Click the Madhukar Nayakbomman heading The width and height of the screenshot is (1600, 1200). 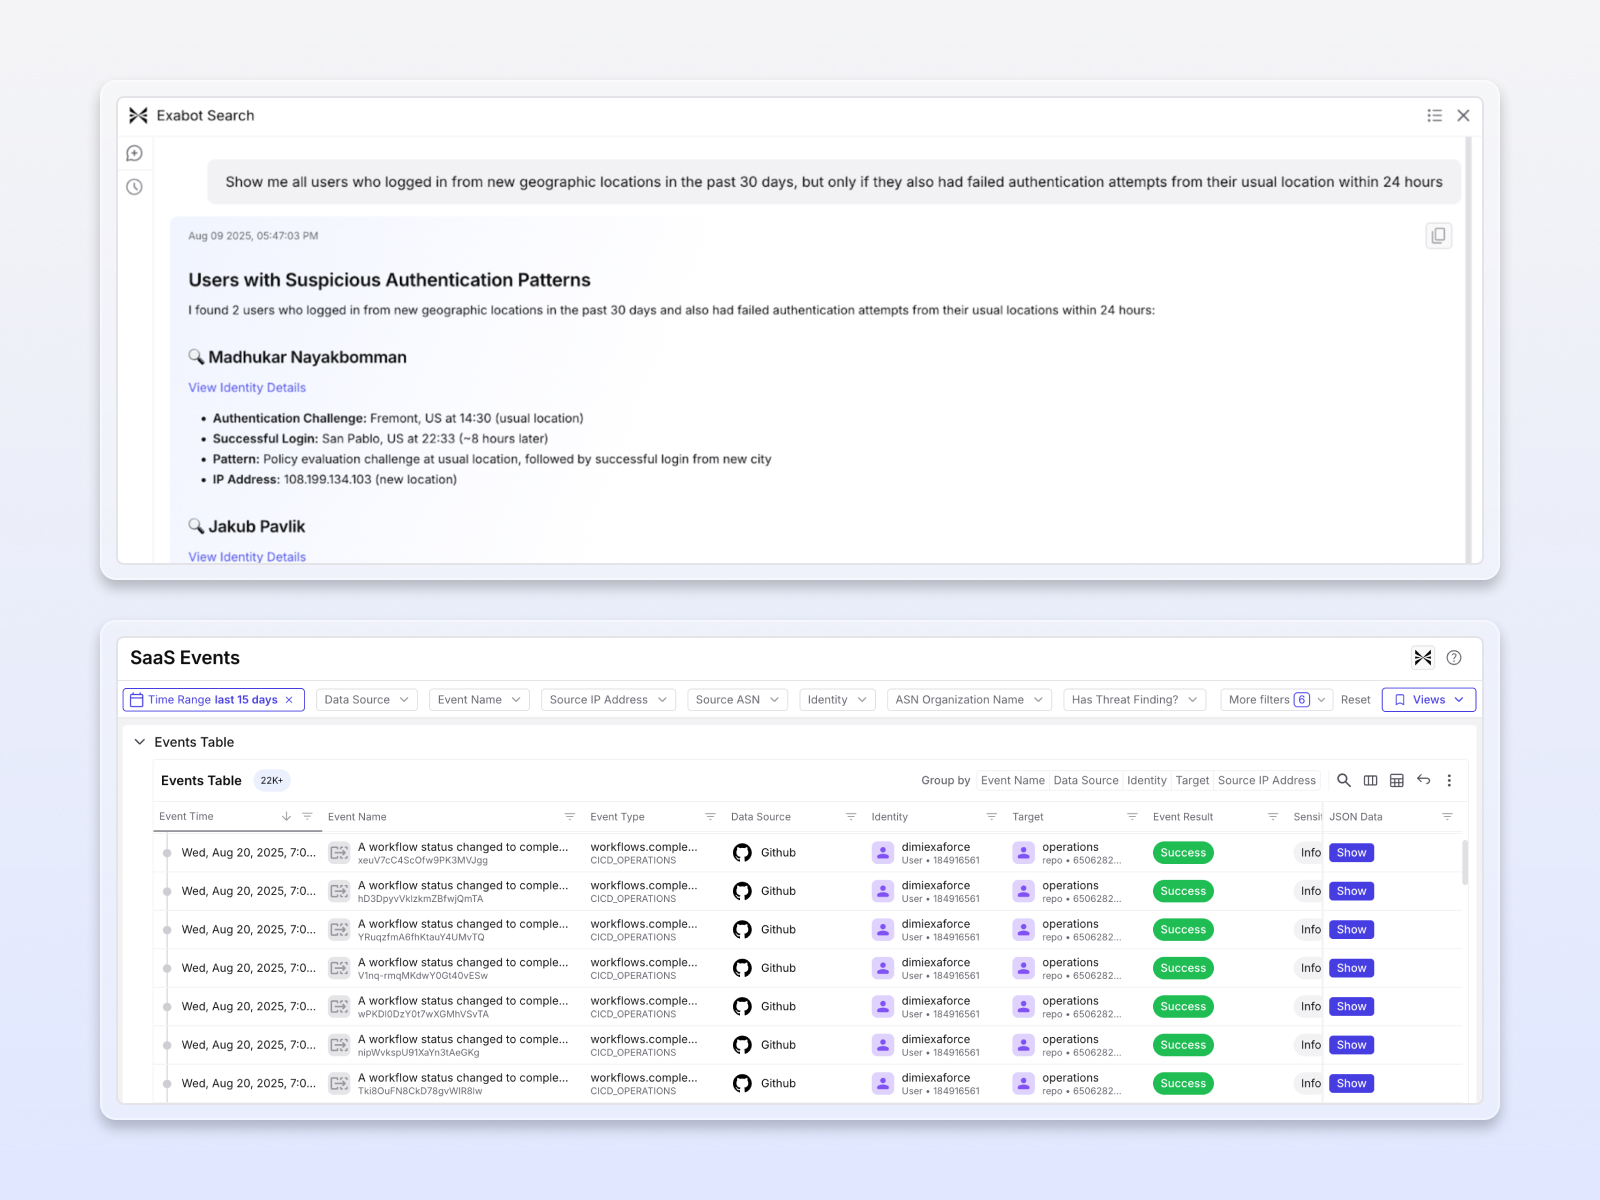tap(307, 357)
